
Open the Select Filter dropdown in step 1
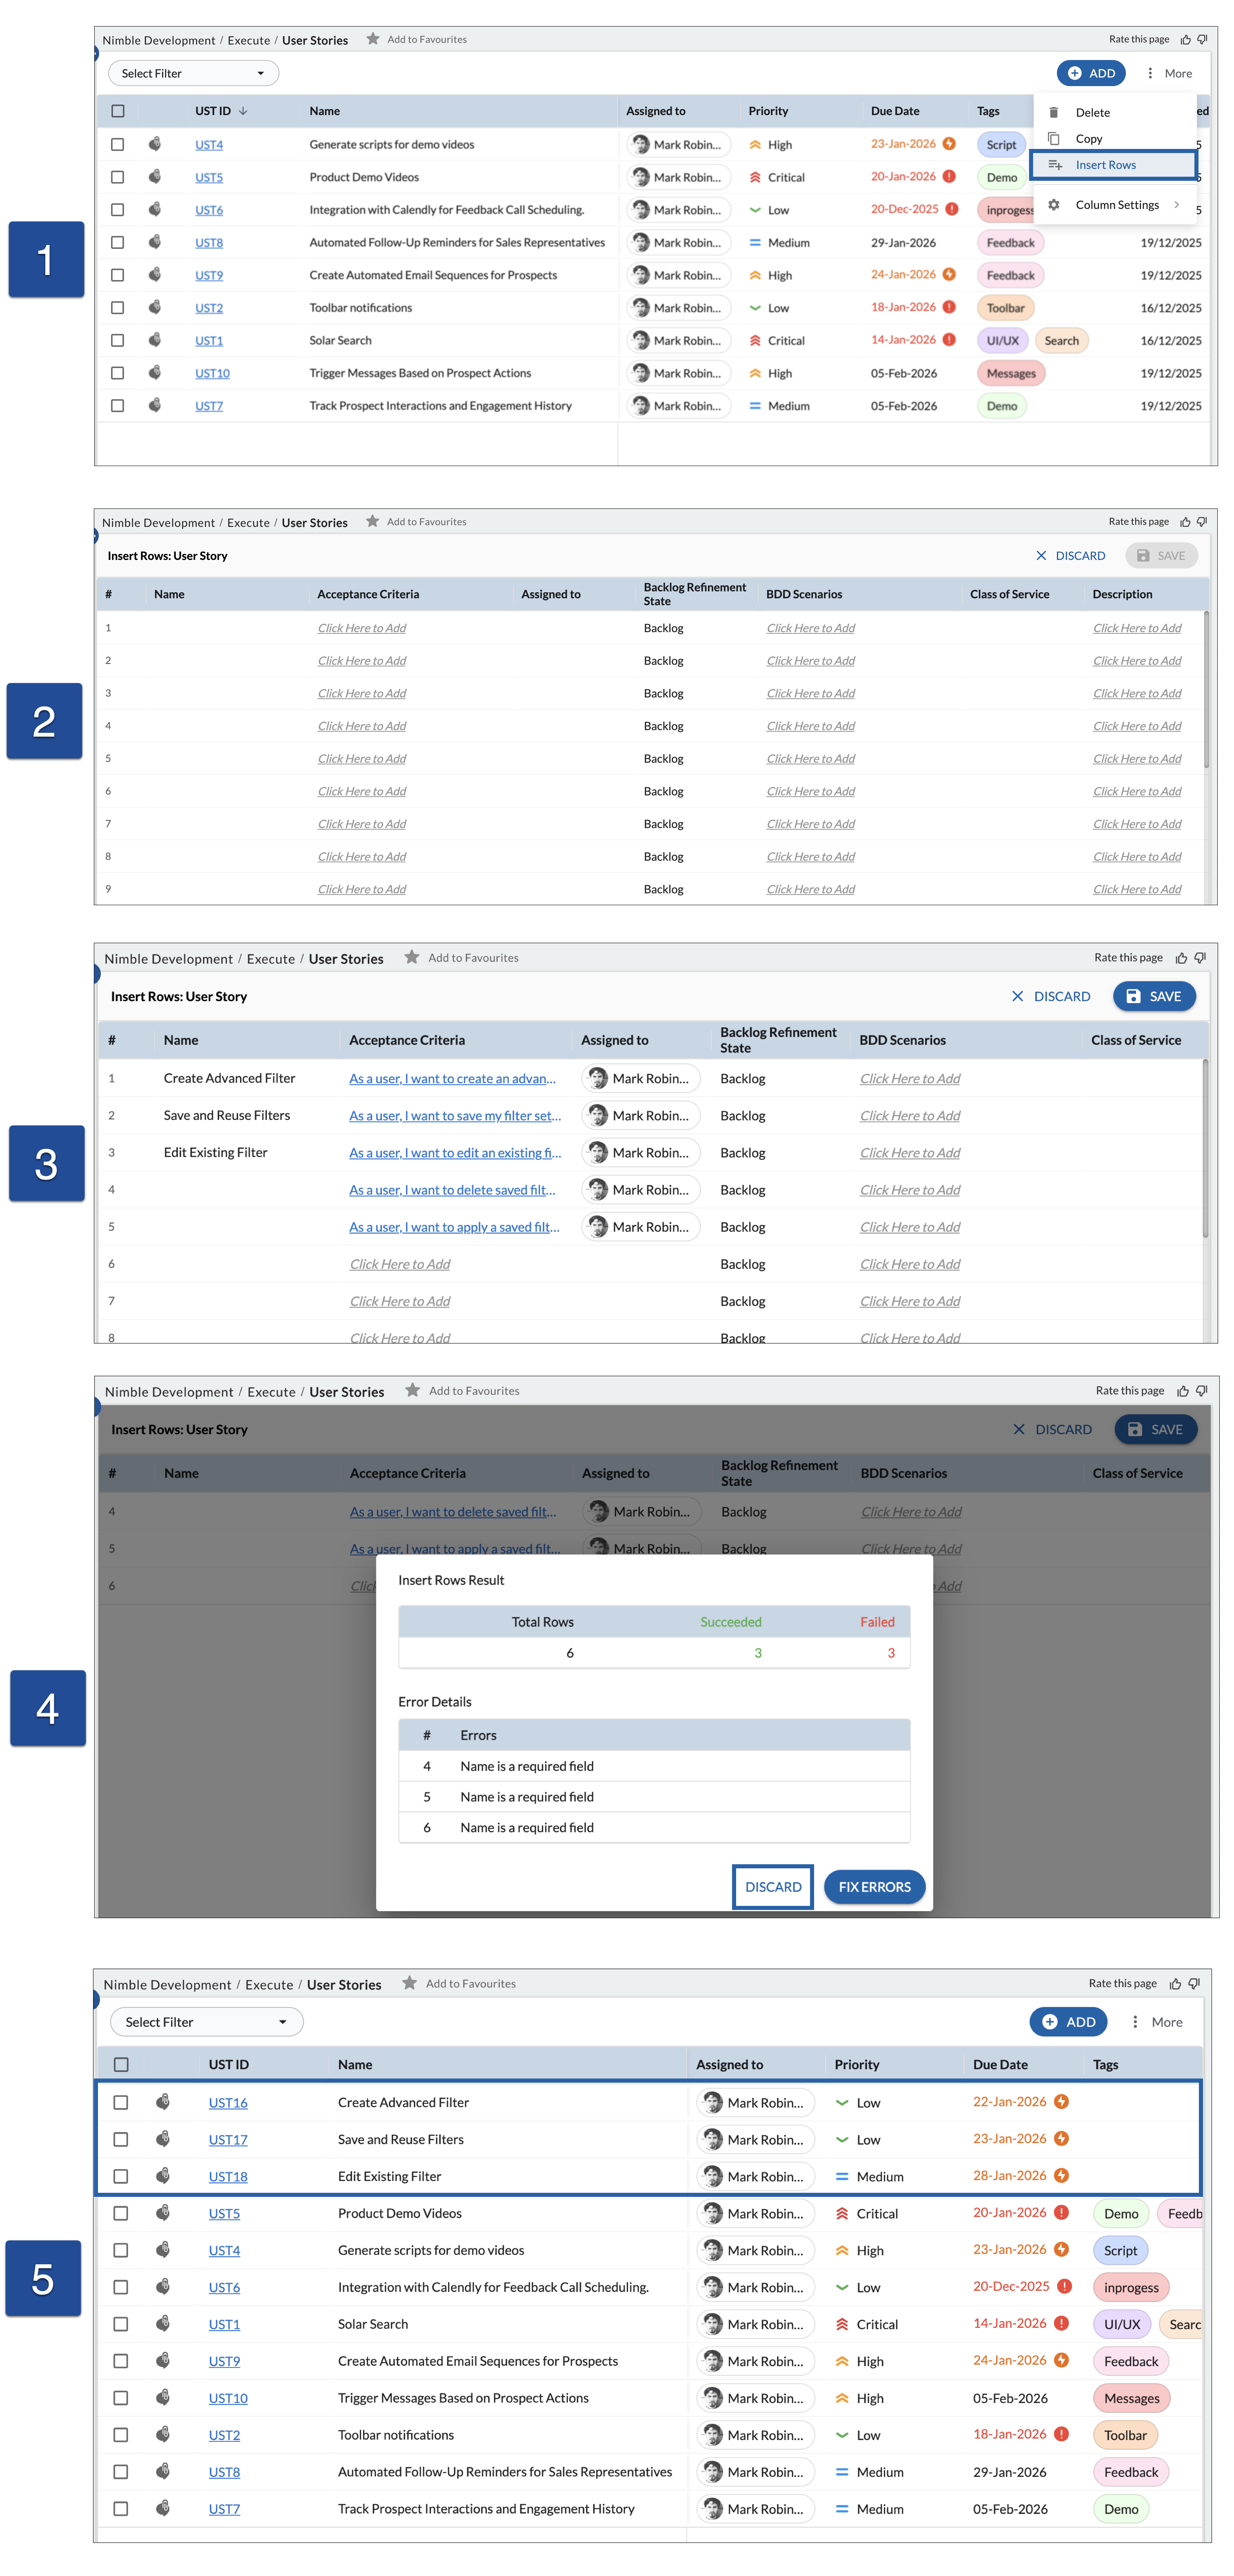click(193, 73)
